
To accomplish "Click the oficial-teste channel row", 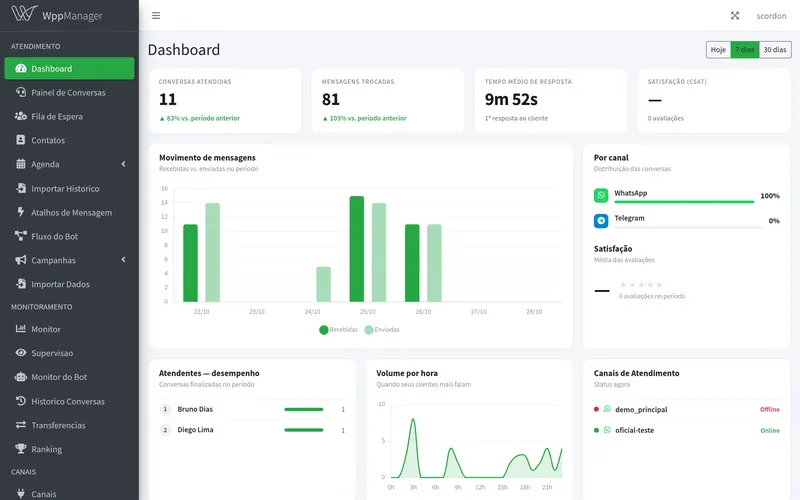I will tap(686, 430).
